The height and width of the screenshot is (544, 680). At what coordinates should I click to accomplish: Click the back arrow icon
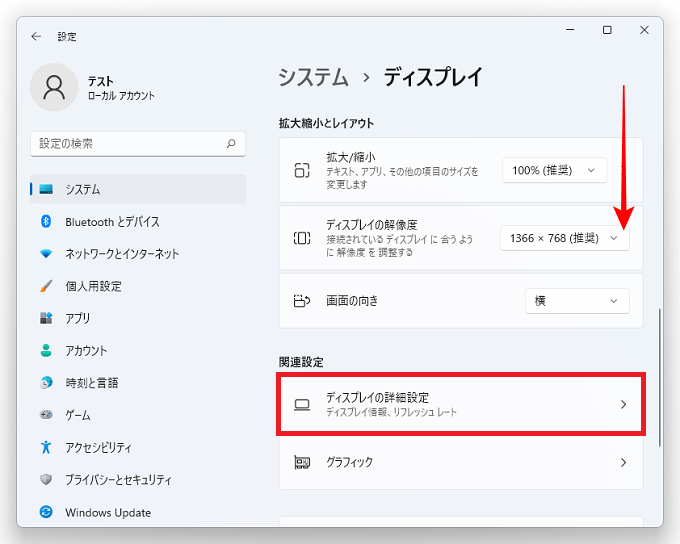click(x=36, y=36)
